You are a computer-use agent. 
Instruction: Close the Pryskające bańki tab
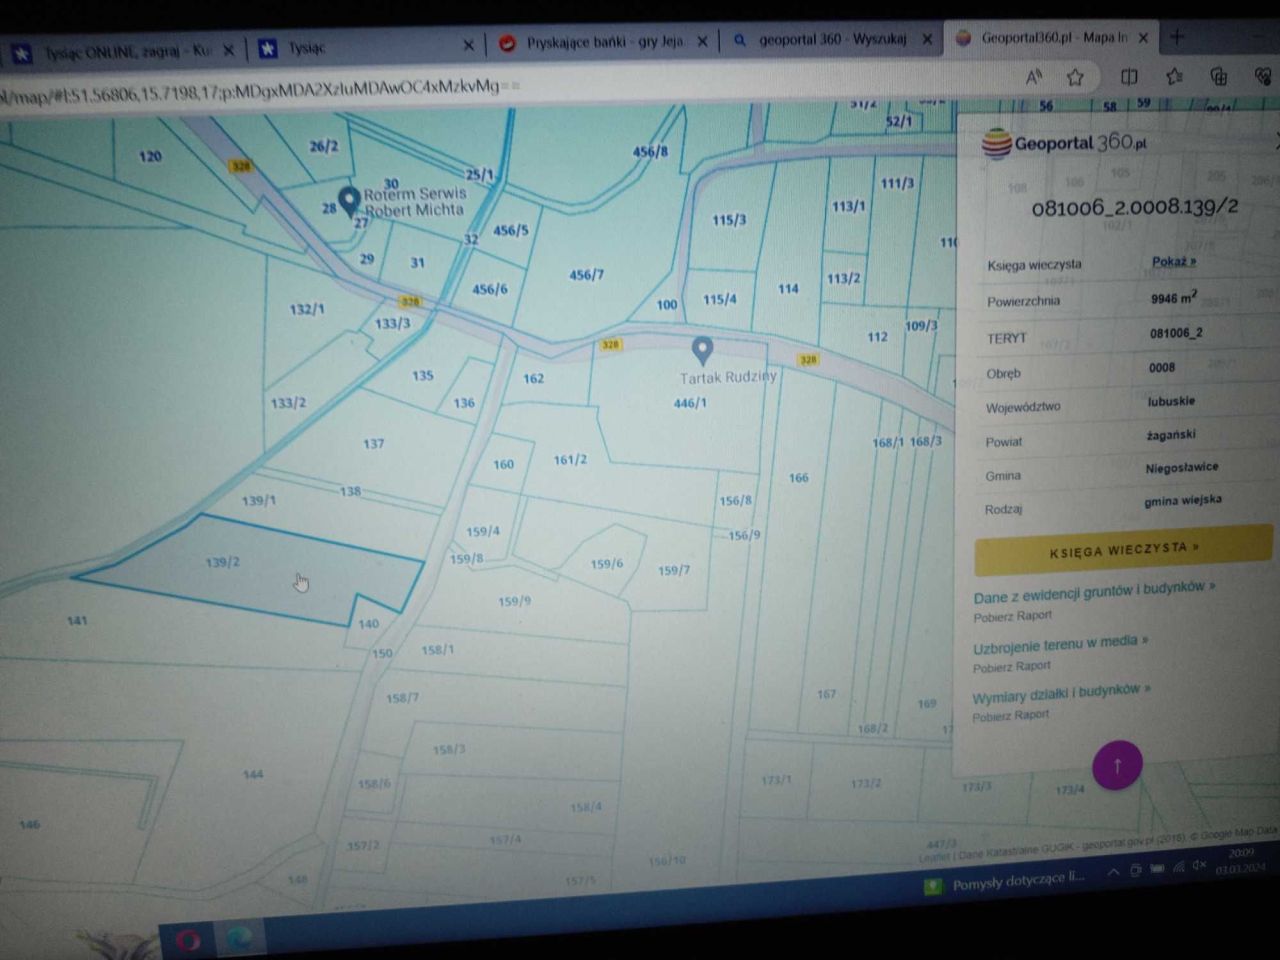click(x=702, y=42)
